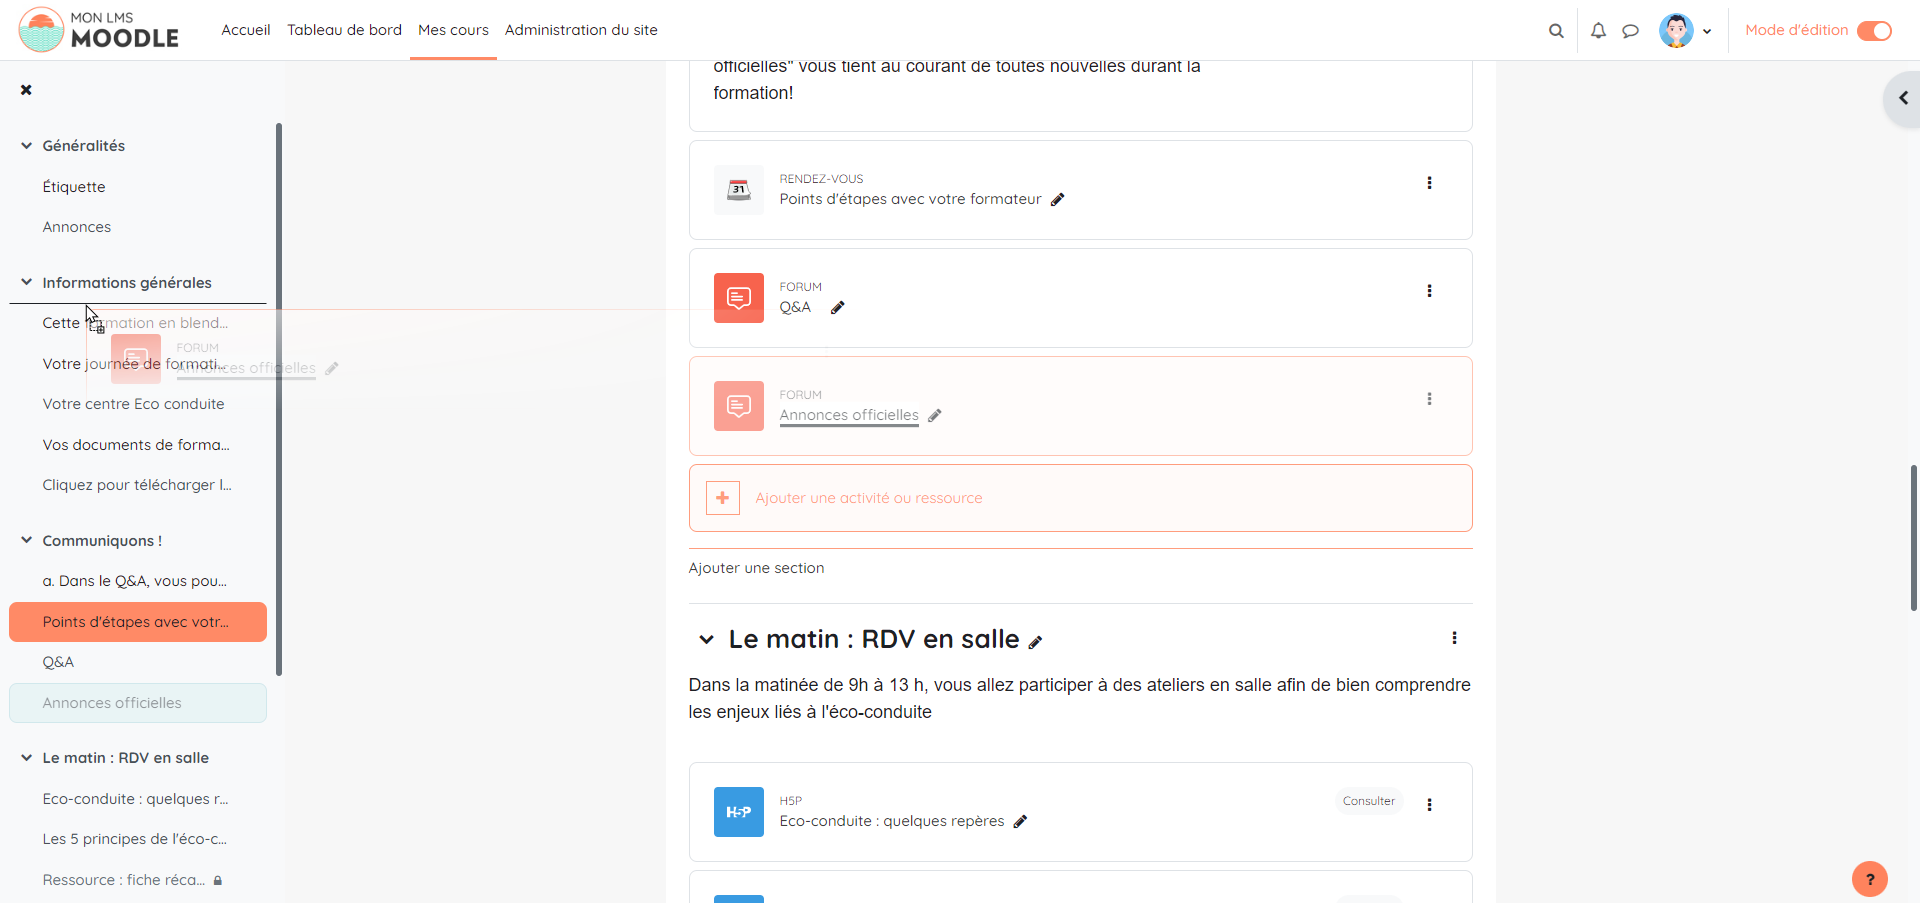Open the three-dot menu for the Rendez-vous activity
The image size is (1920, 903).
1429,183
